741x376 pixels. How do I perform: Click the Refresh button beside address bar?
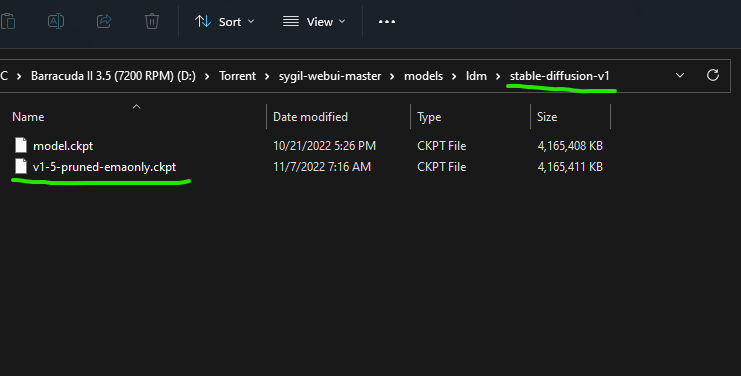pos(713,75)
